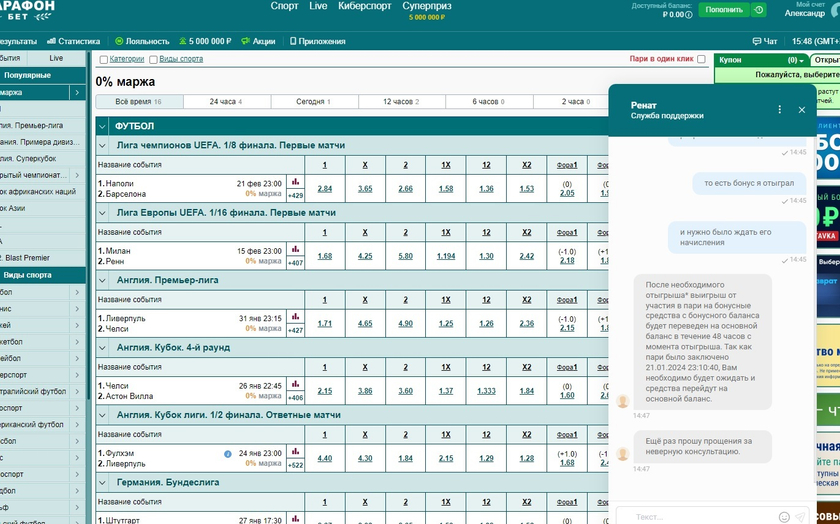Select Всё время 16 filter tab

pos(139,101)
